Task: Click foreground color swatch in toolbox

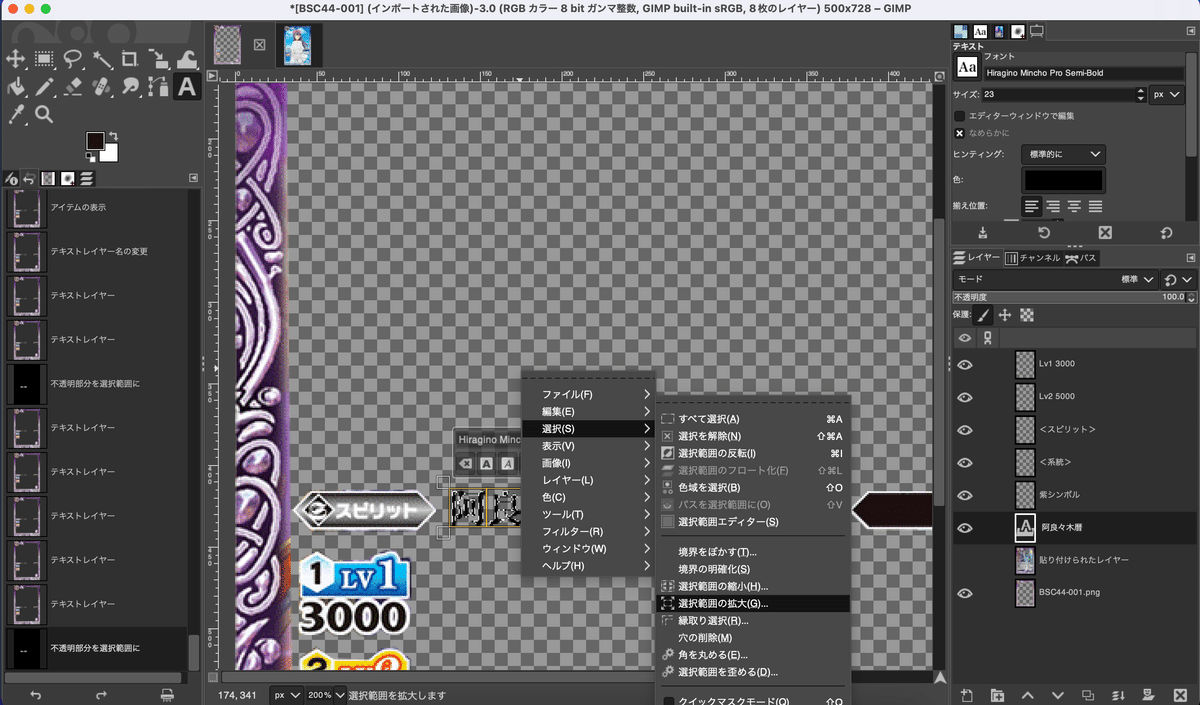Action: click(x=95, y=142)
